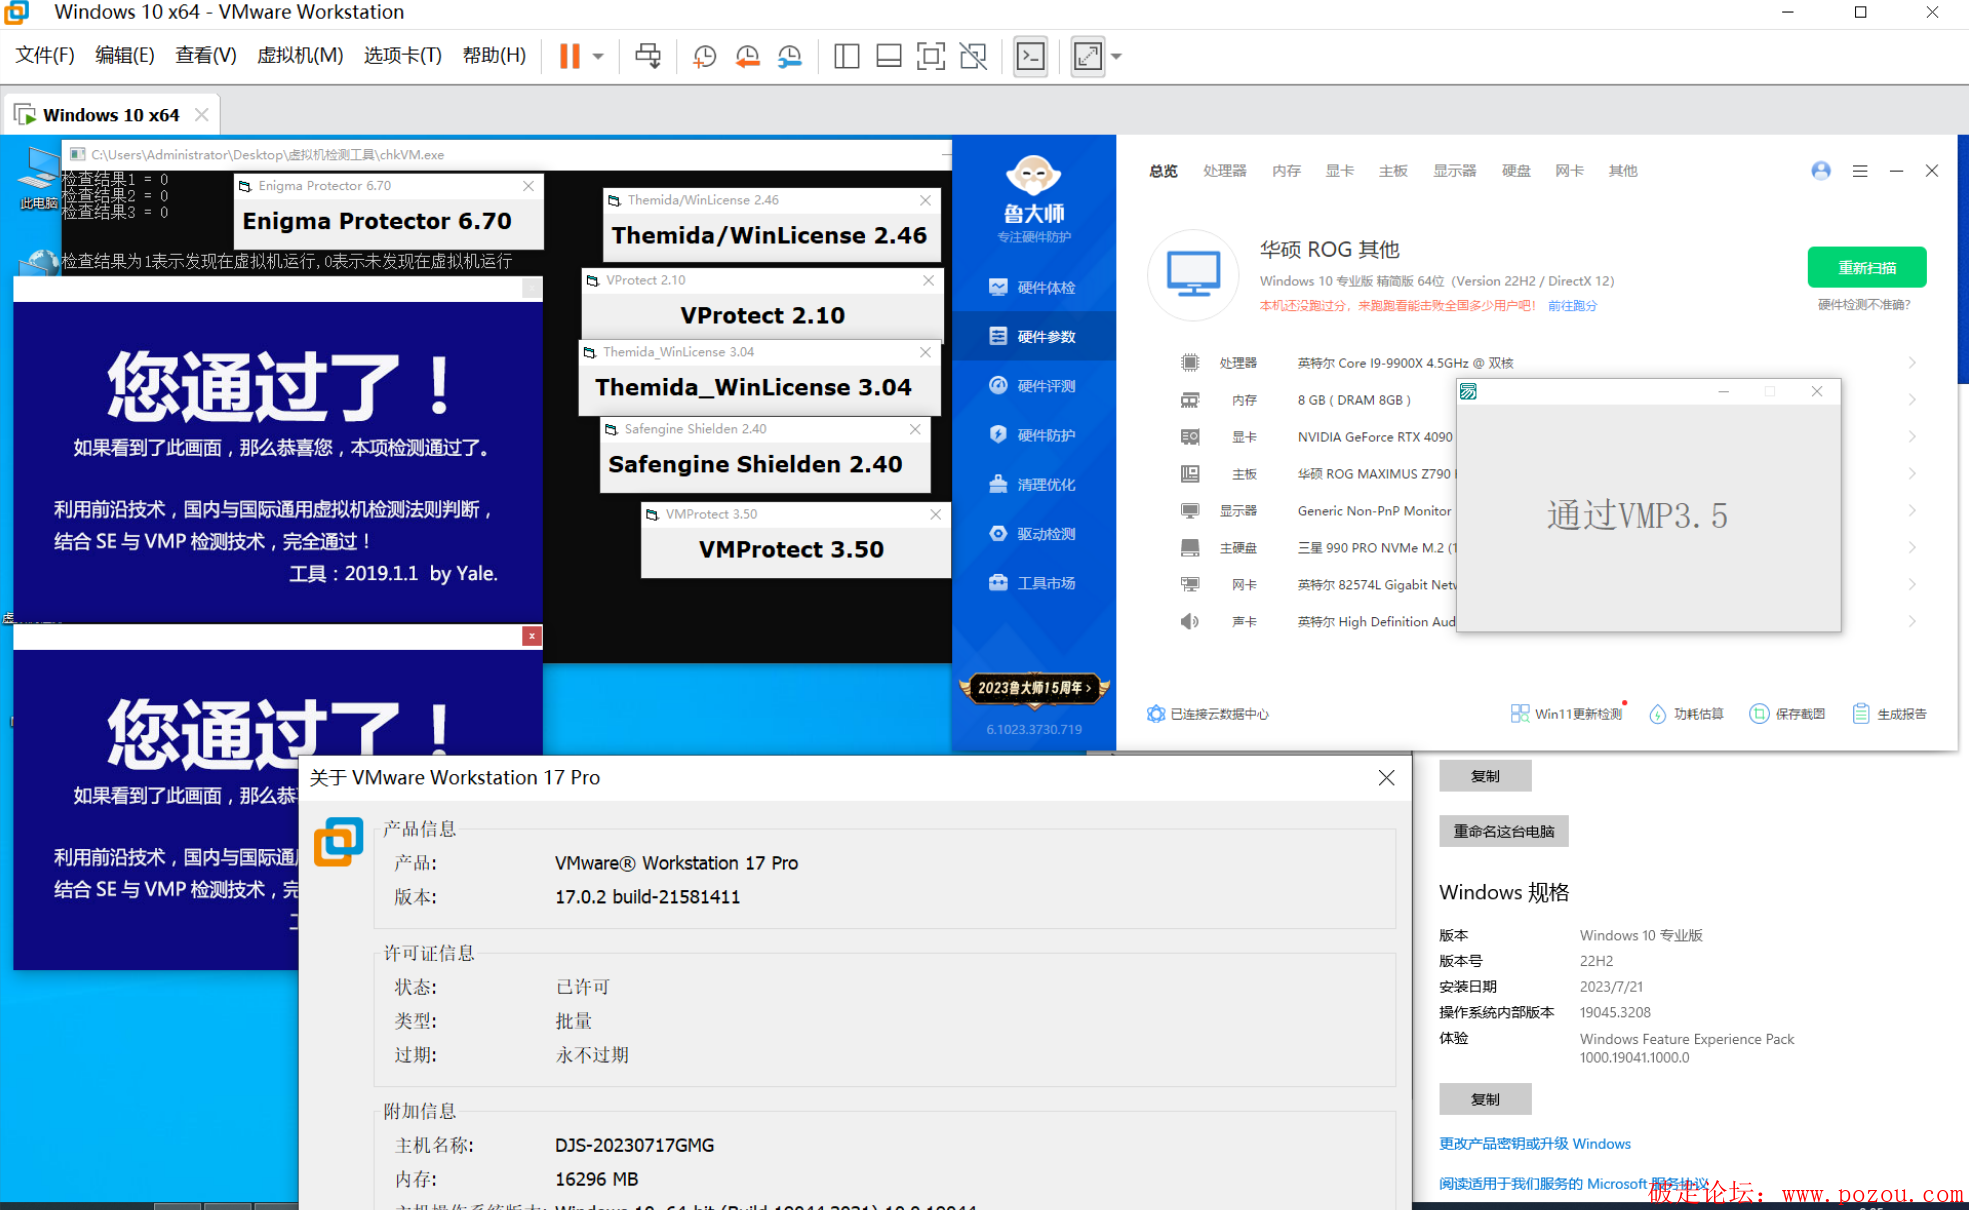This screenshot has height=1210, width=1969.
Task: Open the 文件(F) menu
Action: tap(45, 55)
